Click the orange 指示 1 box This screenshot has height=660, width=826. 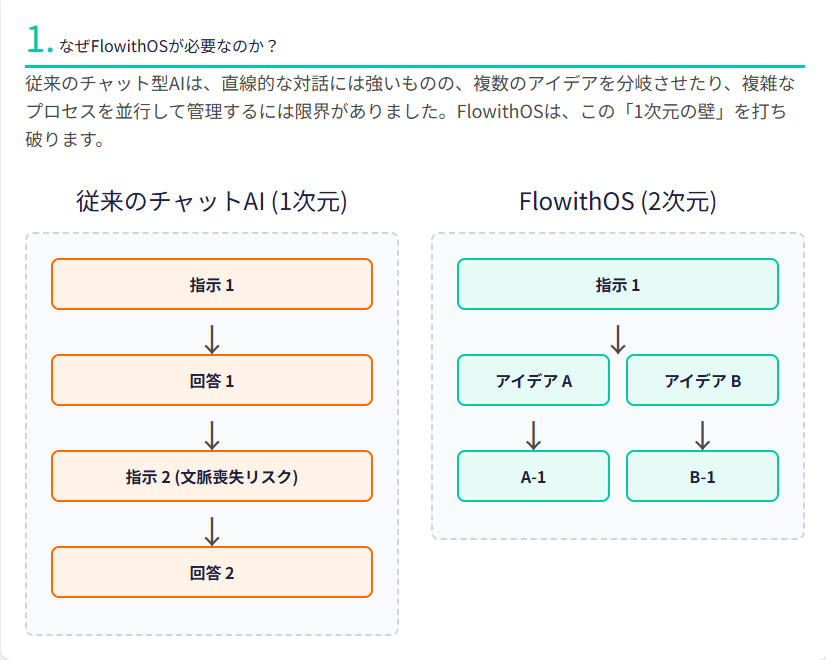point(212,284)
